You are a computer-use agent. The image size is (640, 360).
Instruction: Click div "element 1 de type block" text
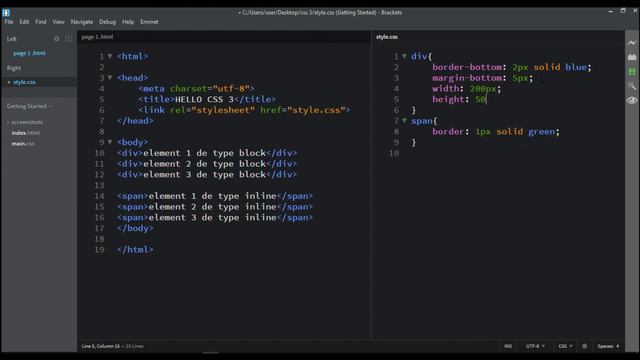point(204,153)
